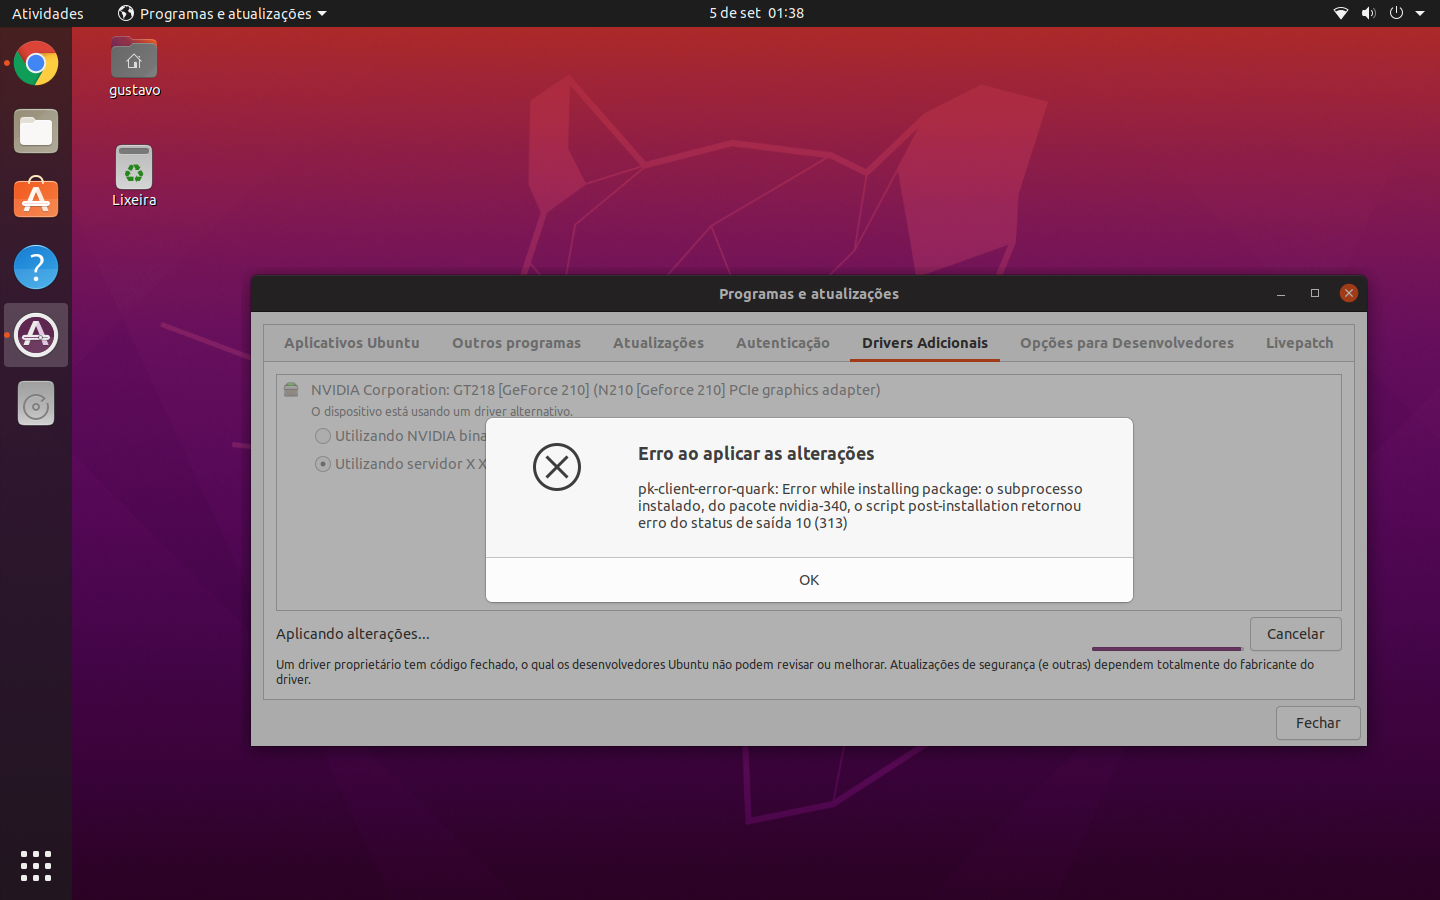Select Software Updater icon in the dock

36,335
